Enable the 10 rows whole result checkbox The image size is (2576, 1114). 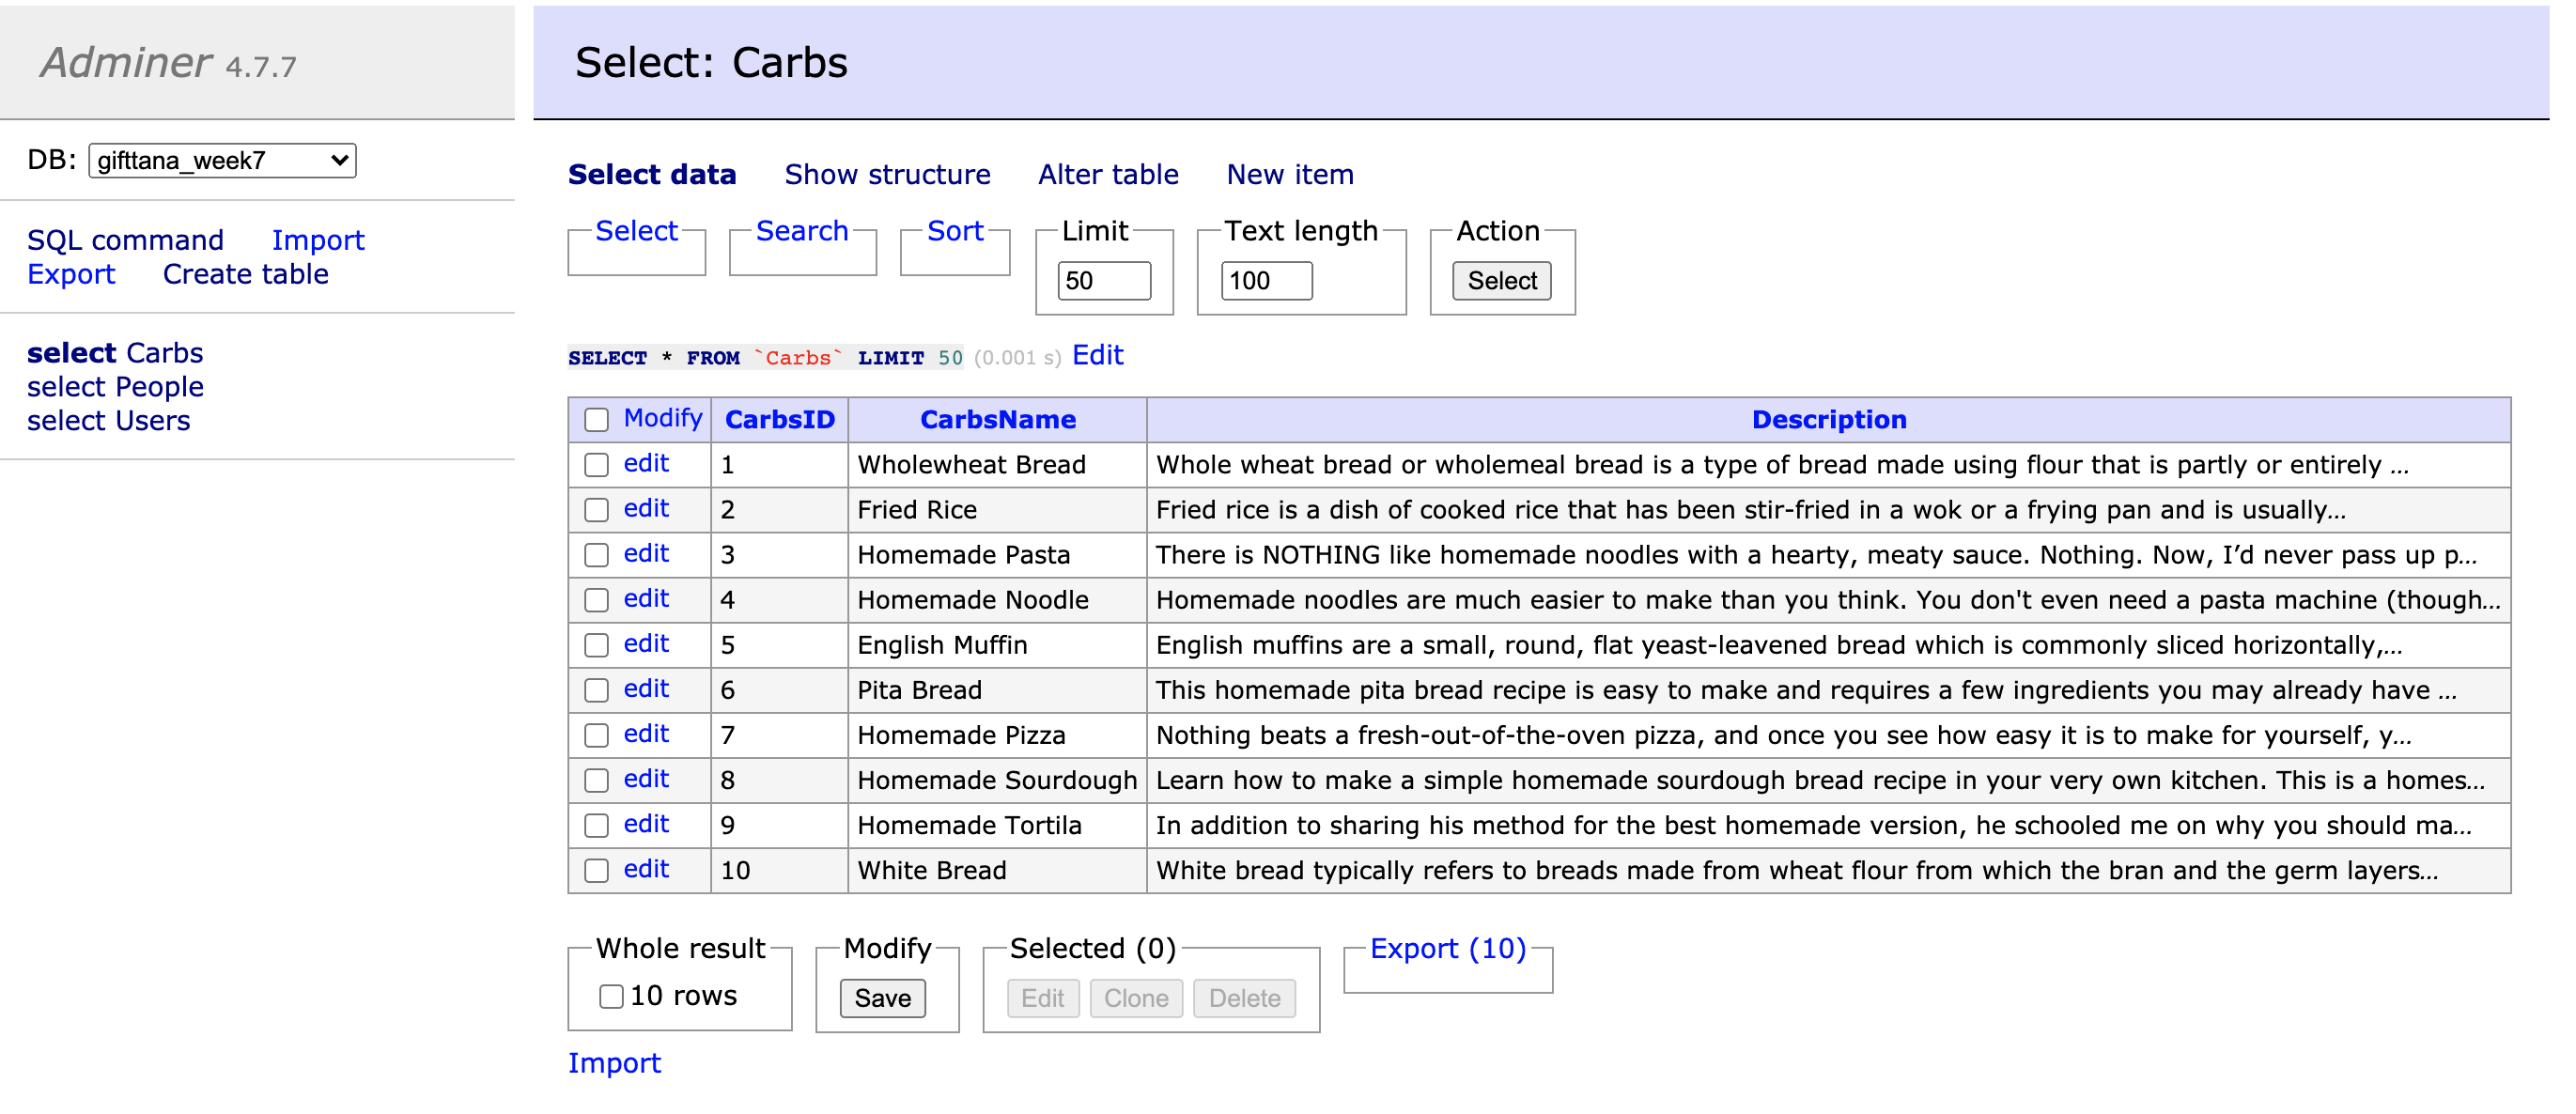(x=612, y=995)
